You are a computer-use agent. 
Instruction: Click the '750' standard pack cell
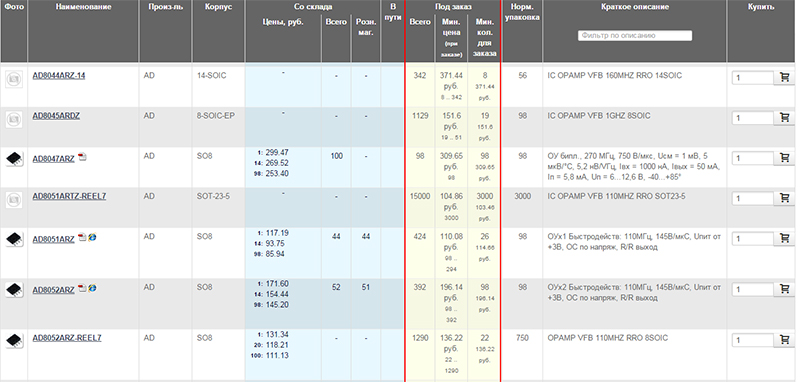(522, 338)
